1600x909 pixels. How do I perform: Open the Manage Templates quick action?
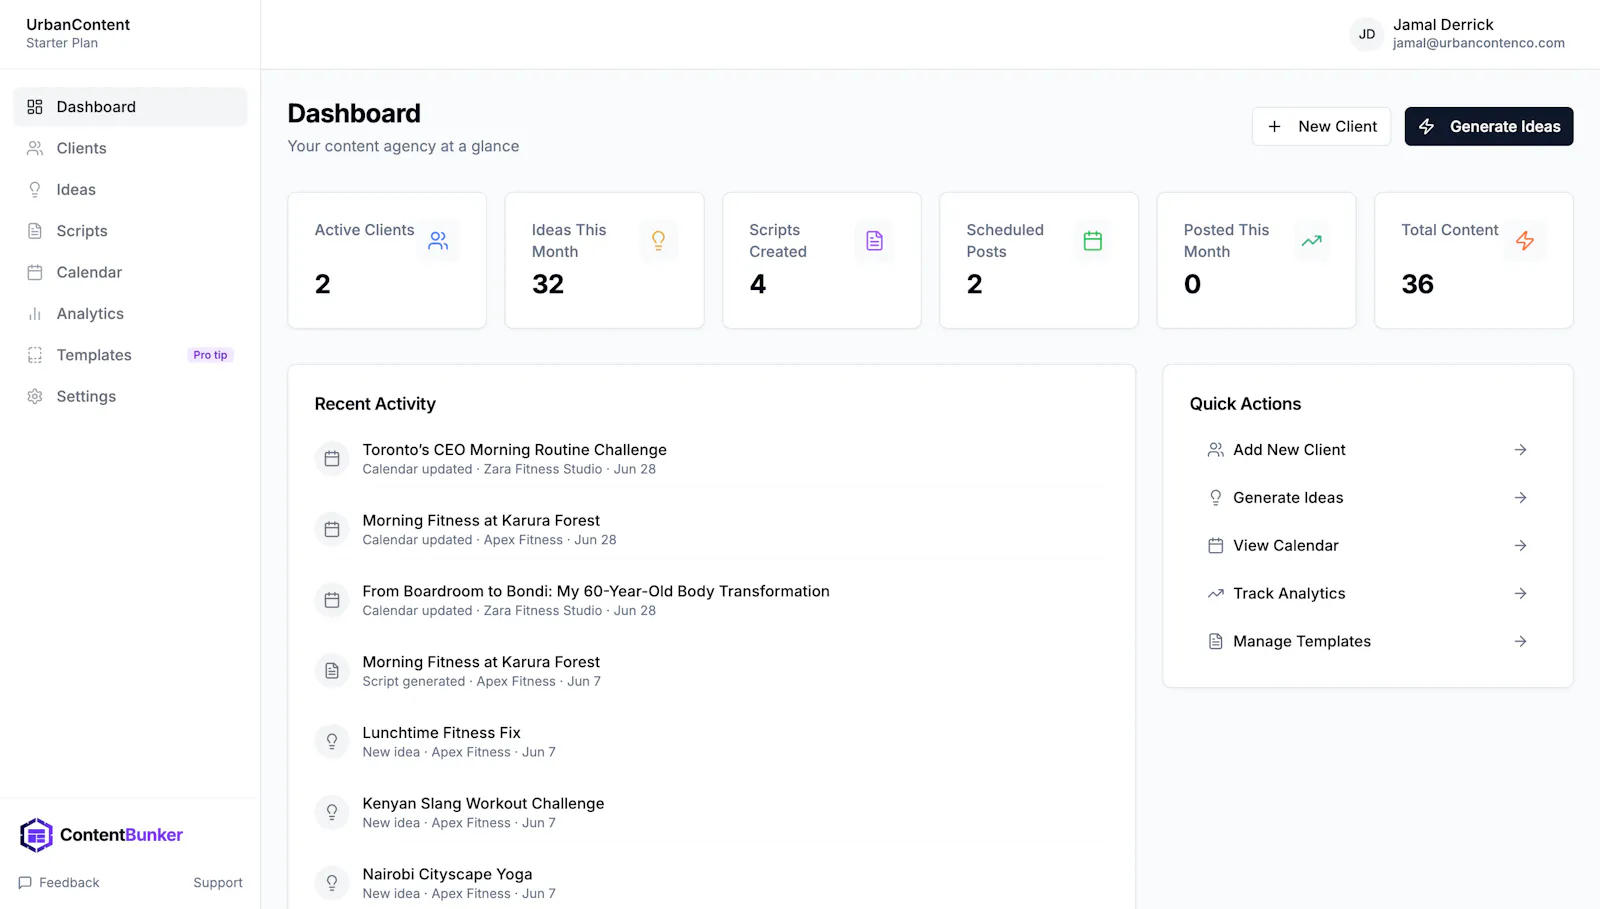[1367, 642]
